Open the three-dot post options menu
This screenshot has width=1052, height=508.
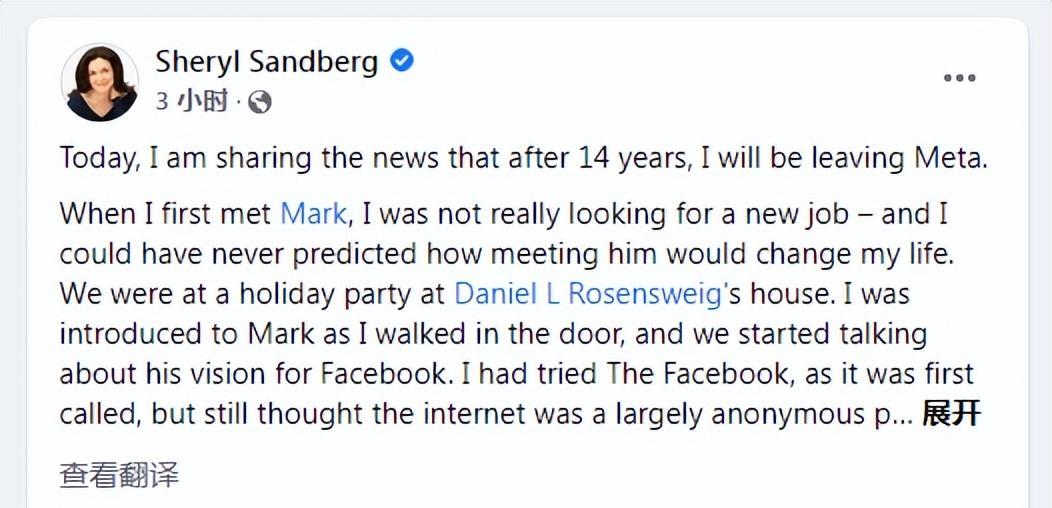click(959, 79)
